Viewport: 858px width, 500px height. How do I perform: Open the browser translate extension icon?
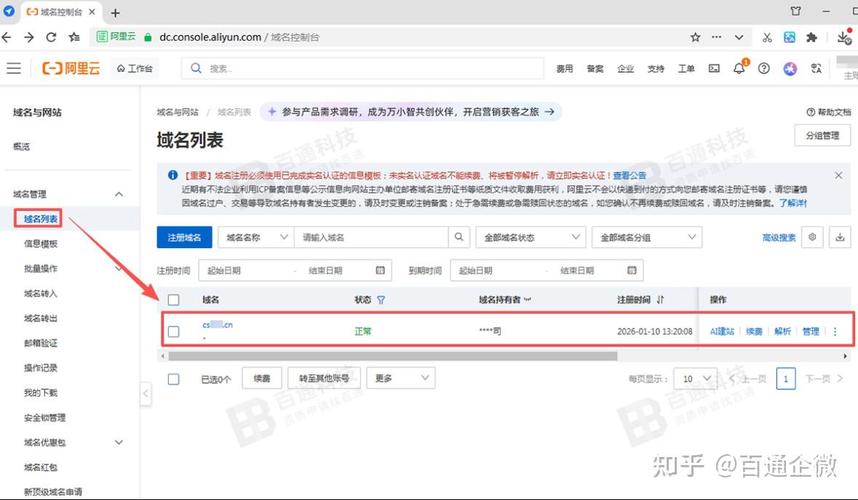tap(790, 37)
